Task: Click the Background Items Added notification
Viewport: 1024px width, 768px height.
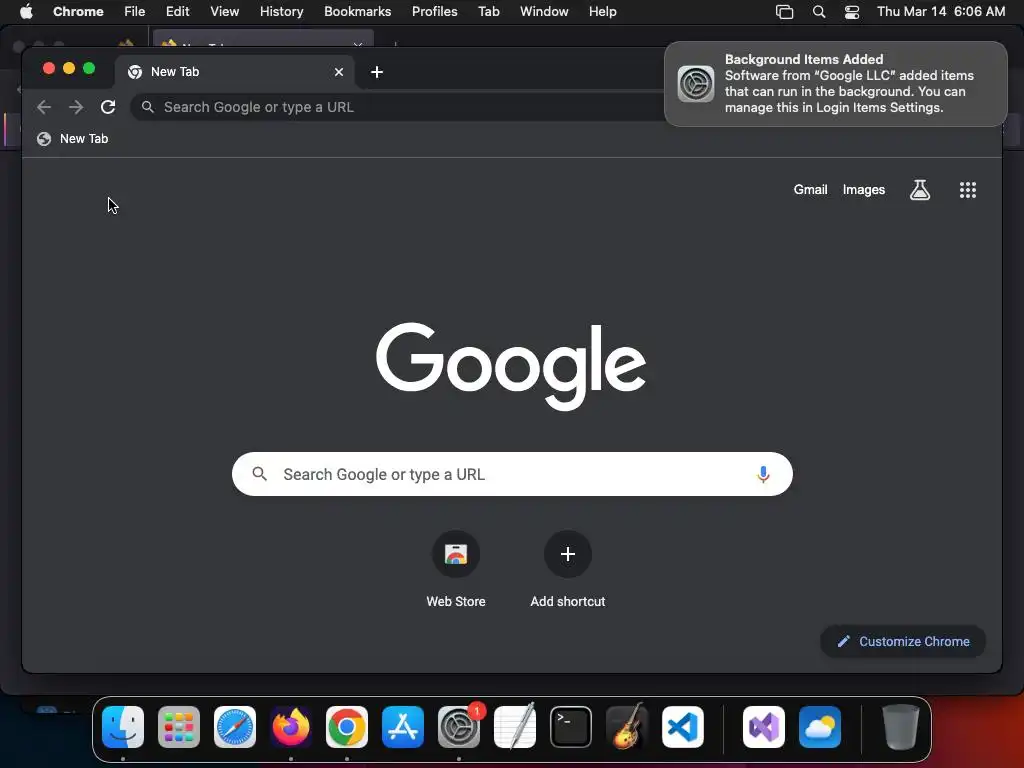Action: tap(835, 84)
